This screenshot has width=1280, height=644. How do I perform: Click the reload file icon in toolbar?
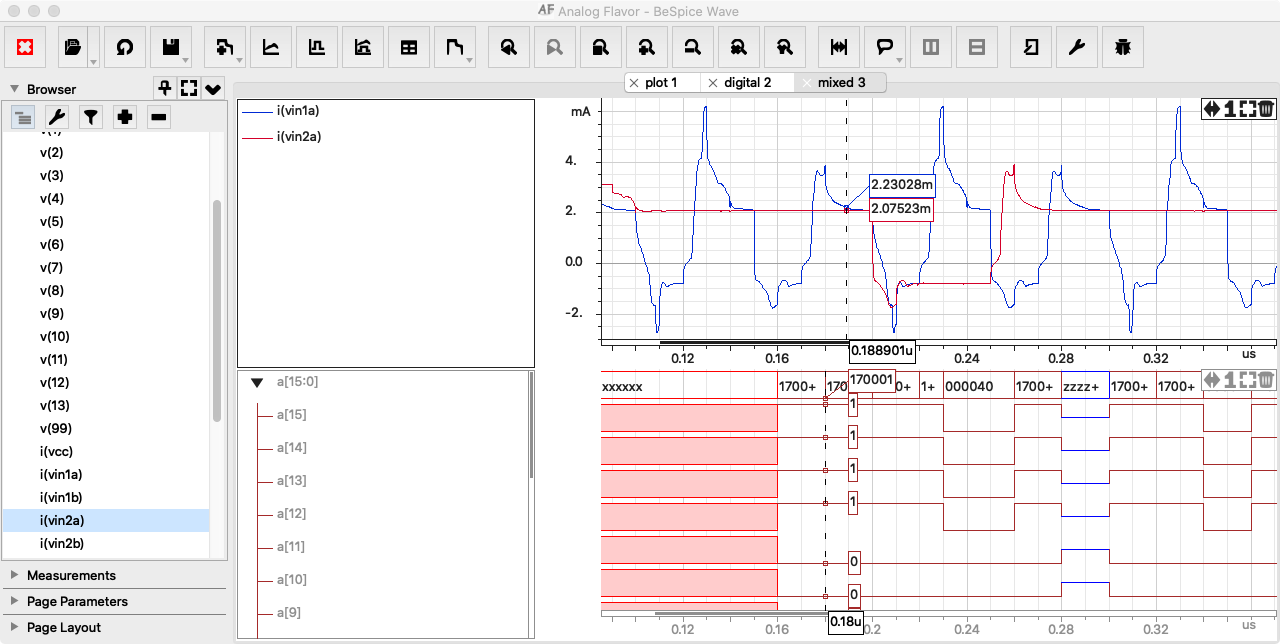click(125, 47)
